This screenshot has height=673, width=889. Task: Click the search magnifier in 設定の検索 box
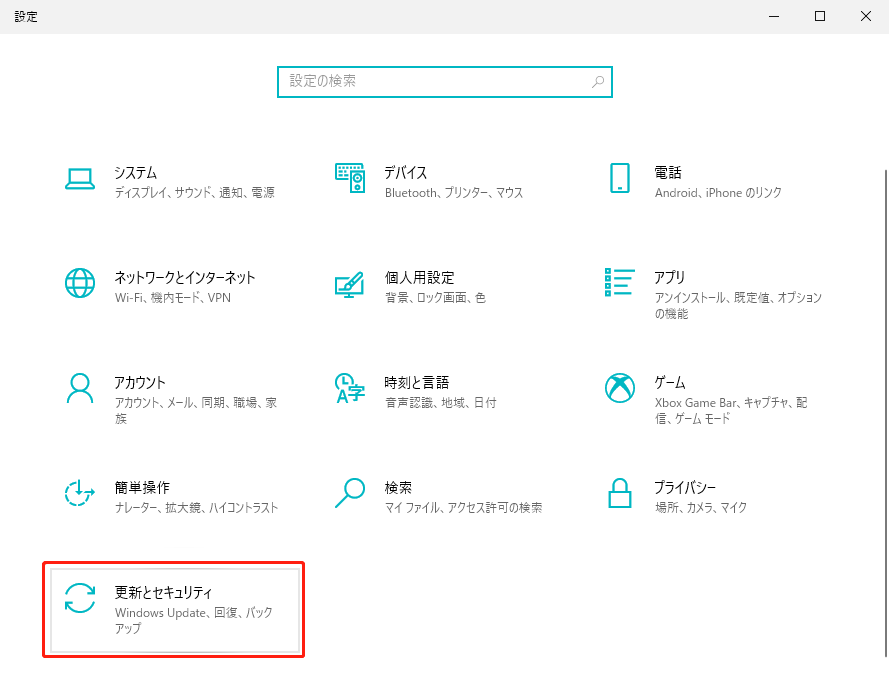coord(598,82)
